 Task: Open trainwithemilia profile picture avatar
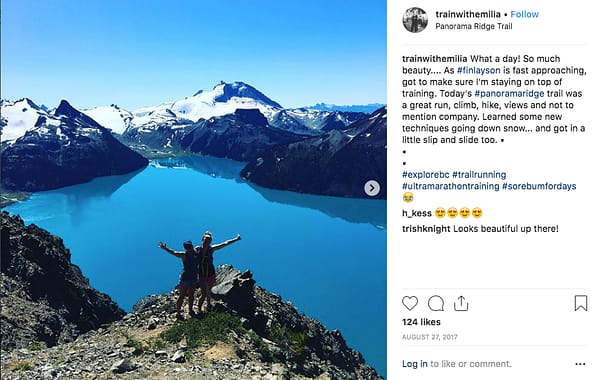[x=415, y=20]
